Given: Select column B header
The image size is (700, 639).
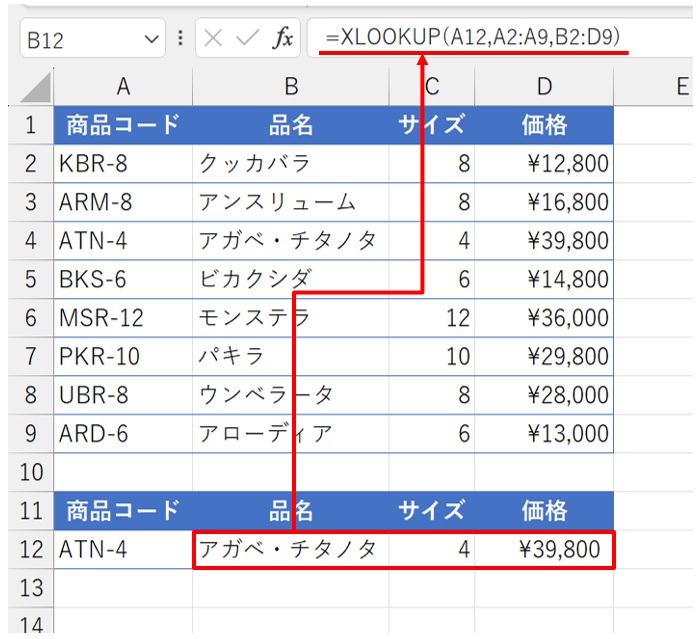Looking at the screenshot, I should [x=291, y=87].
